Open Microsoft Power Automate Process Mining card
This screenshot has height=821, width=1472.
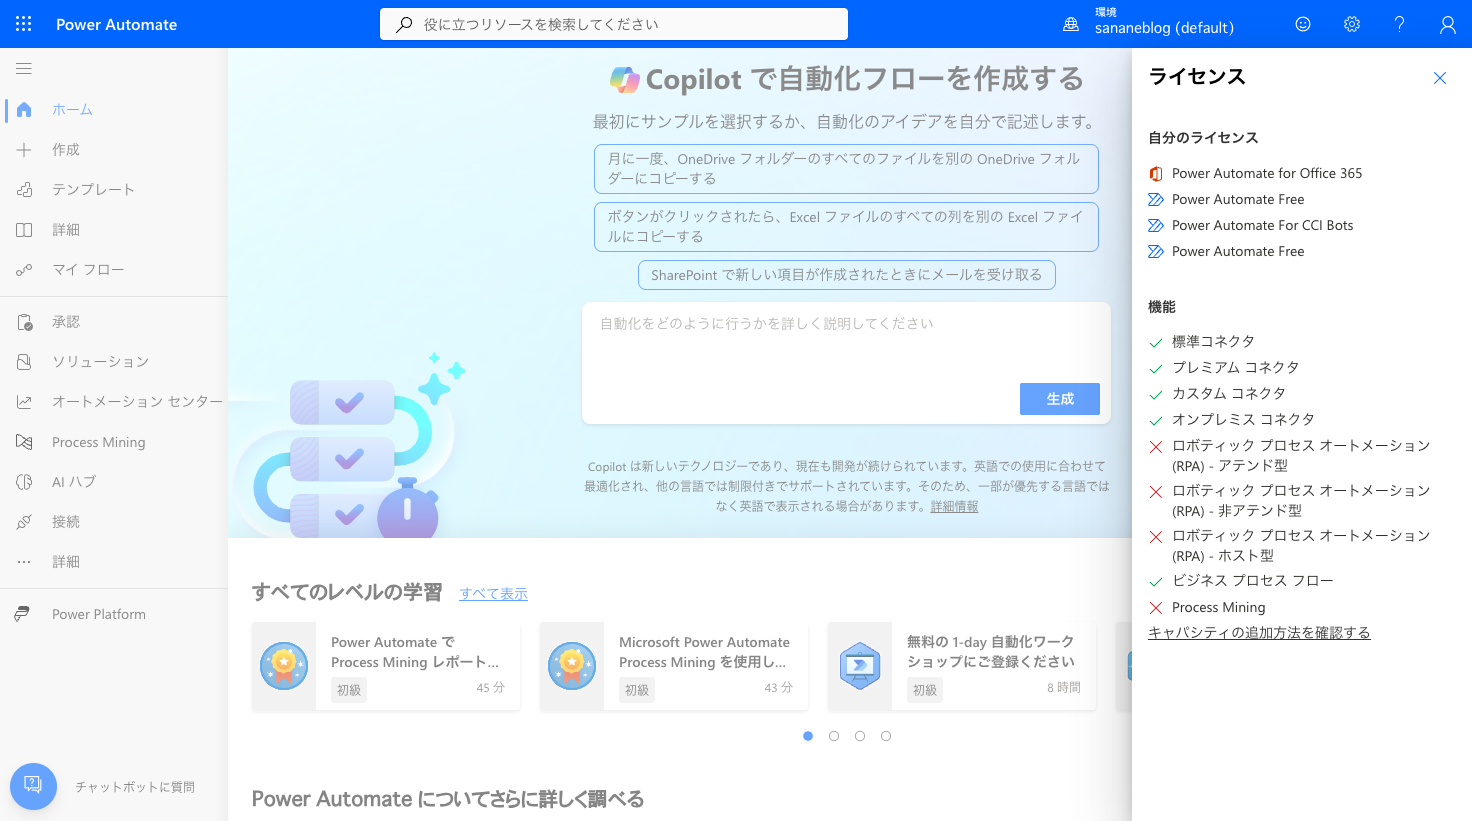click(674, 666)
